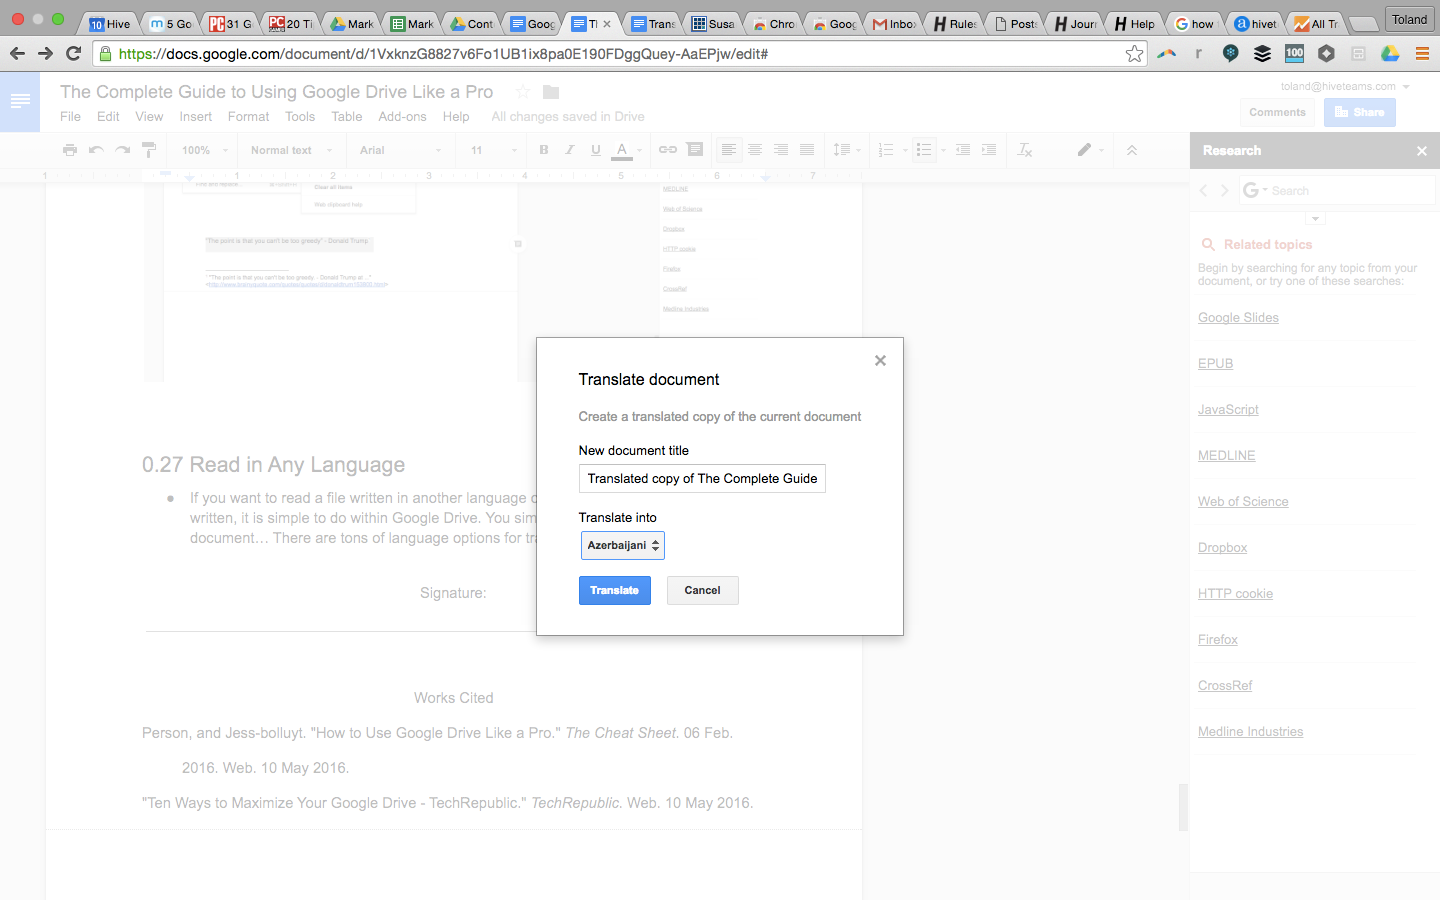This screenshot has height=900, width=1440.
Task: Click the Research panel search field
Action: (x=1338, y=190)
